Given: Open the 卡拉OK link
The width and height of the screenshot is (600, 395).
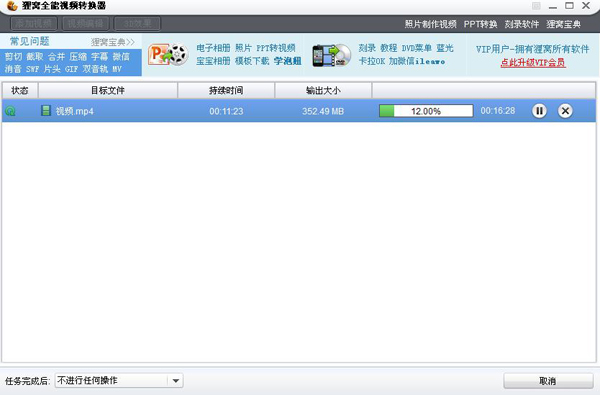Looking at the screenshot, I should click(x=372, y=61).
